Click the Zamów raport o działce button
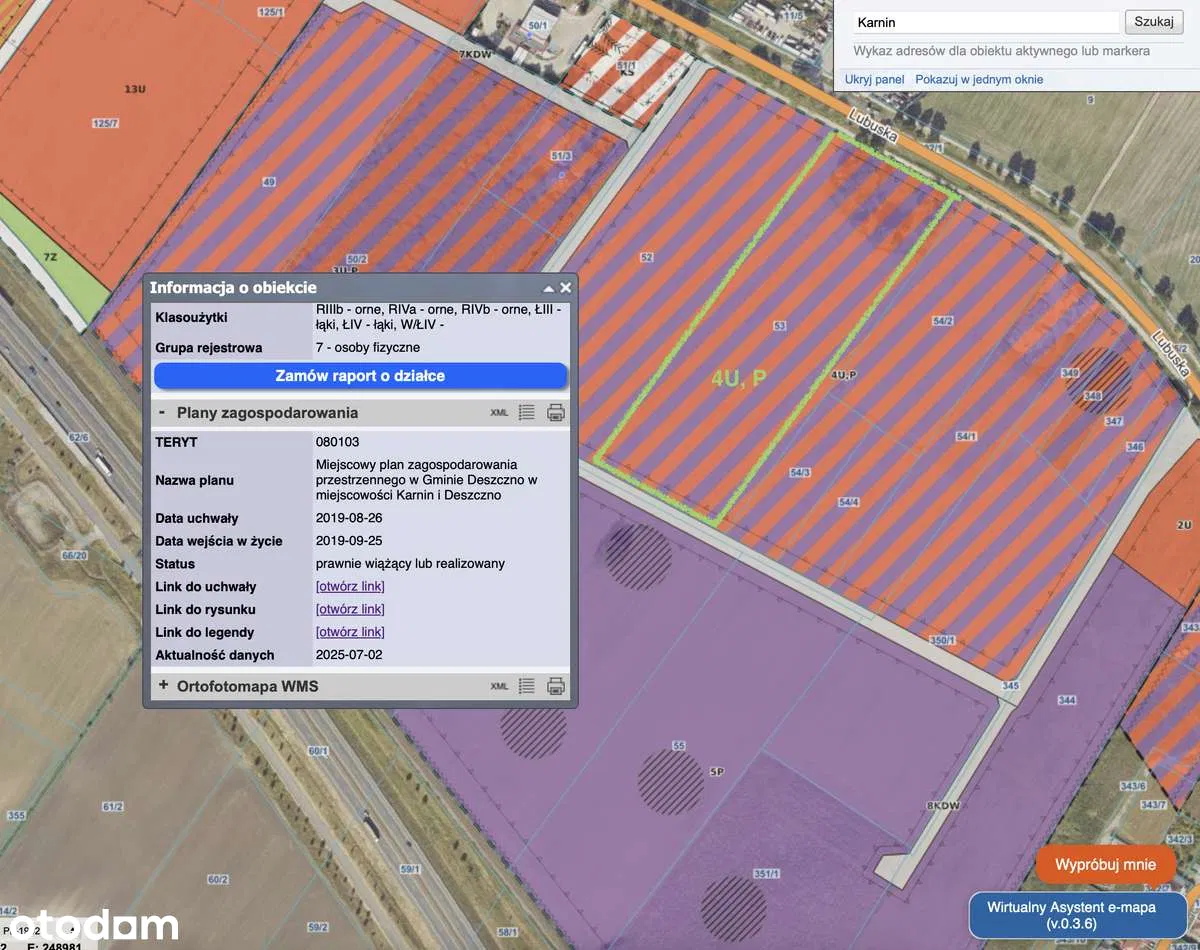1200x950 pixels. click(360, 376)
